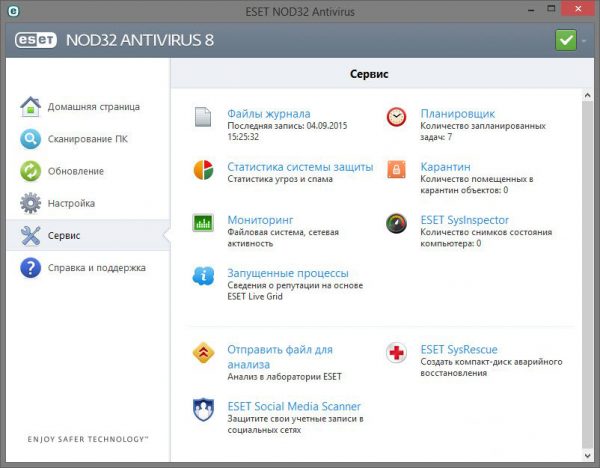Click text Сведения о репутации на основе
This screenshot has width=600, height=468.
tap(295, 285)
